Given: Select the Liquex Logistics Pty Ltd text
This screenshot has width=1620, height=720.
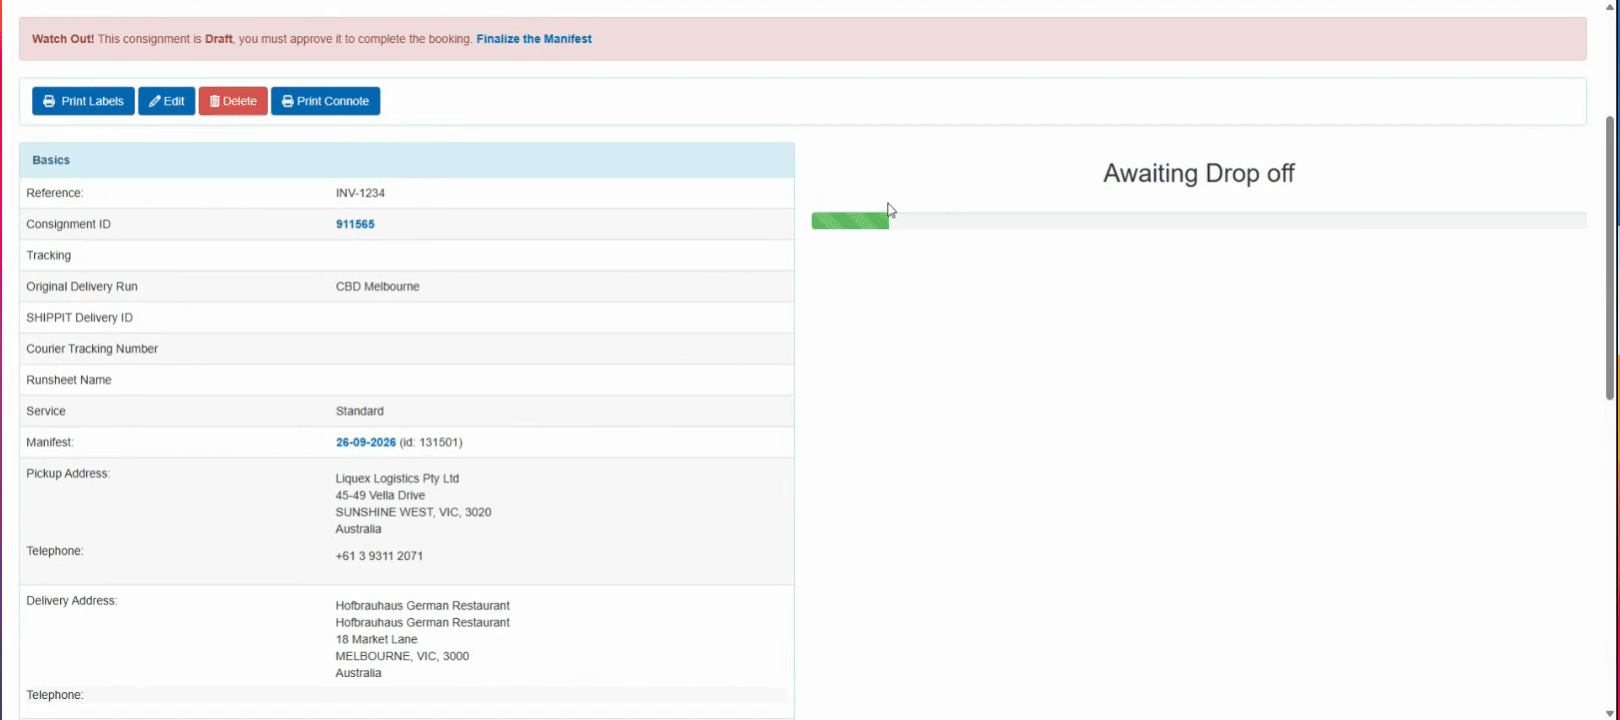Looking at the screenshot, I should 398,478.
